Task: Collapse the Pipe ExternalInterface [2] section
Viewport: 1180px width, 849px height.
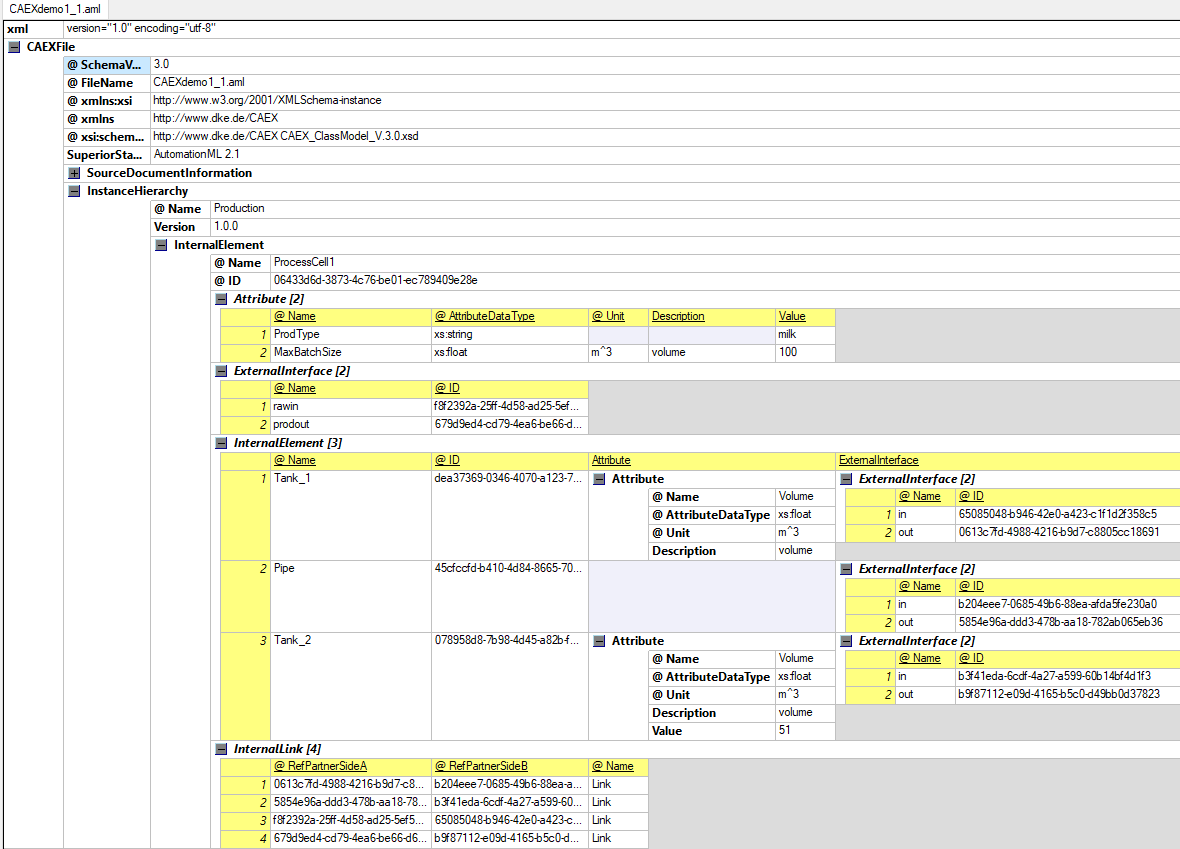Action: point(846,569)
